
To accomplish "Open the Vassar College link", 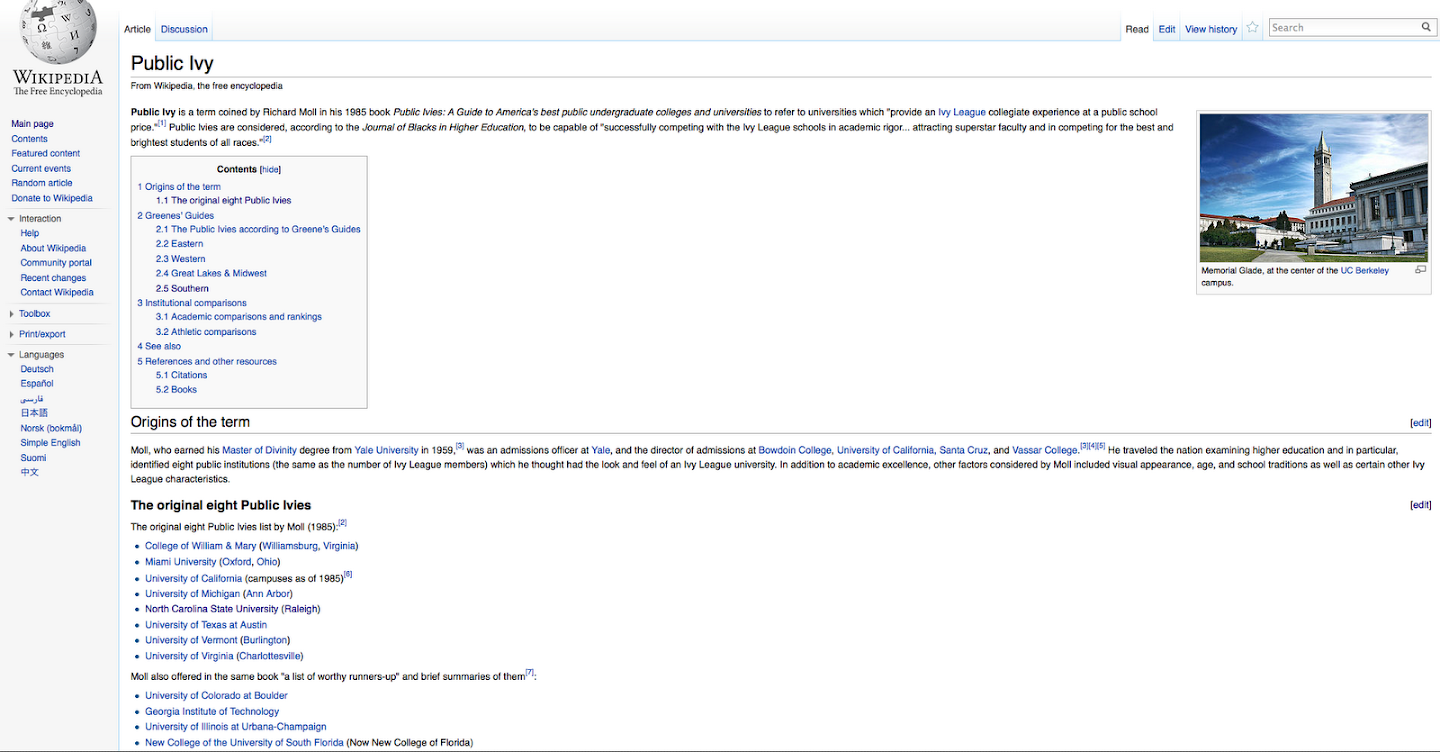I will (1045, 450).
